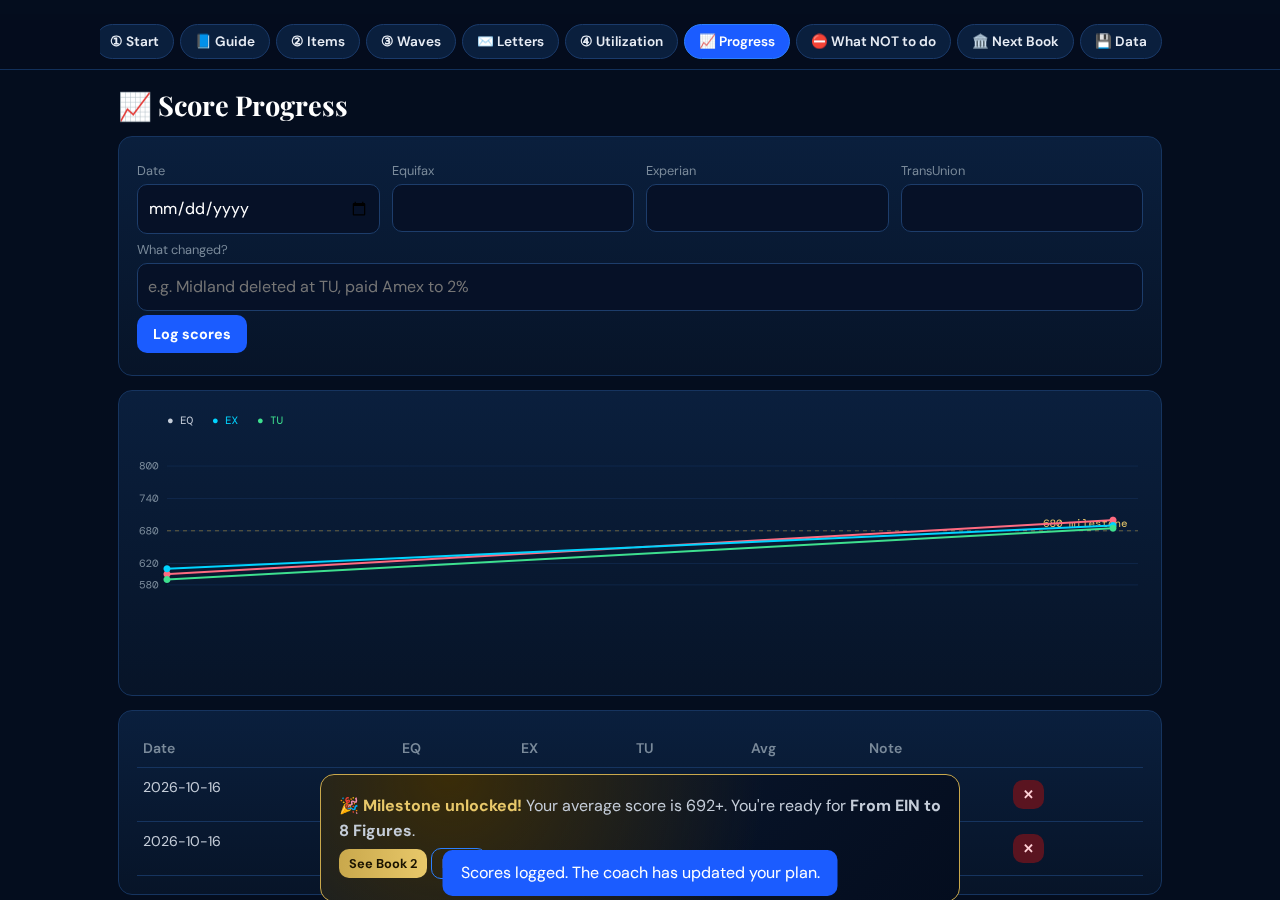Switch to the Utilization tab
Viewport: 1280px width, 900px height.
[x=621, y=42]
